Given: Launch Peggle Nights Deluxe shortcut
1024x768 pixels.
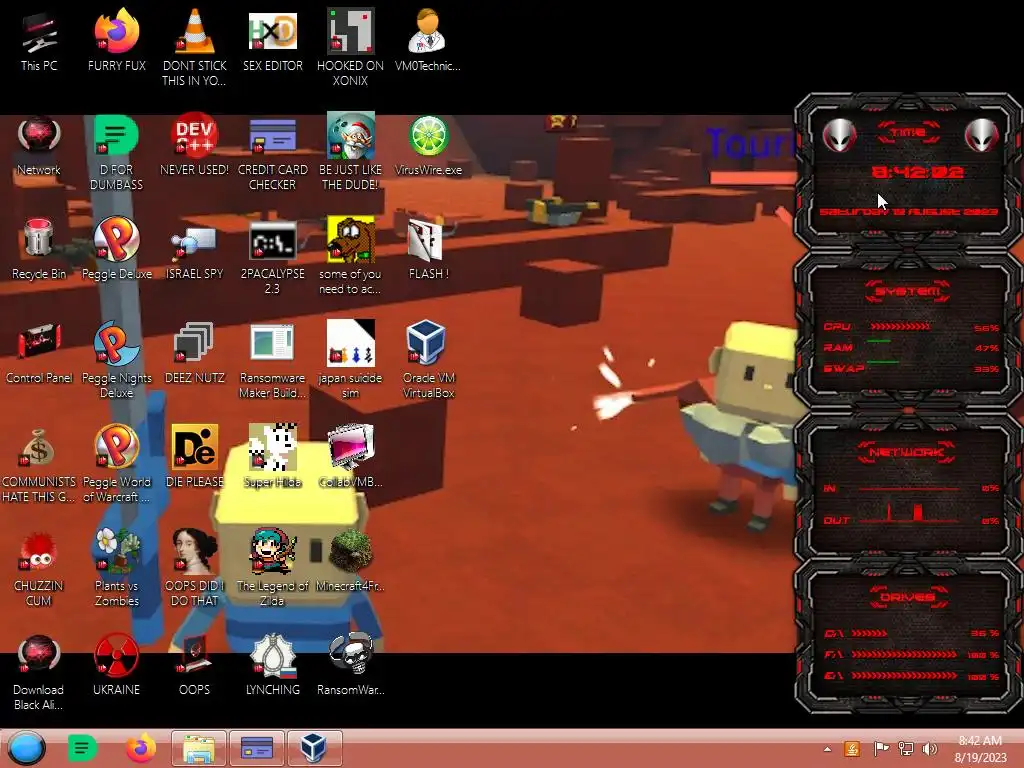Looking at the screenshot, I should point(117,360).
